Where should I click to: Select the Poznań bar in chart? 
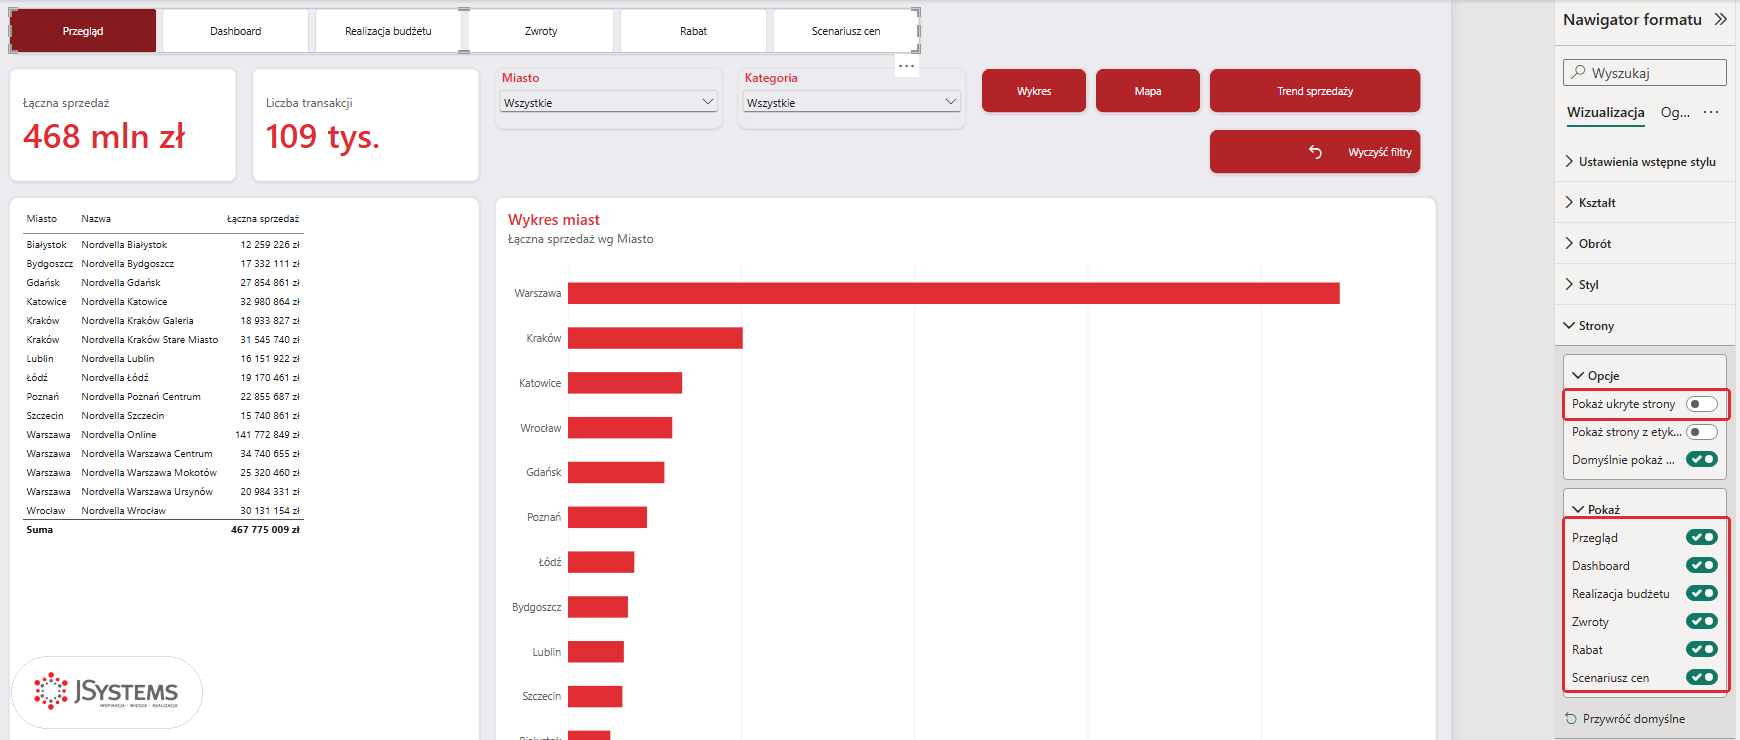(607, 517)
